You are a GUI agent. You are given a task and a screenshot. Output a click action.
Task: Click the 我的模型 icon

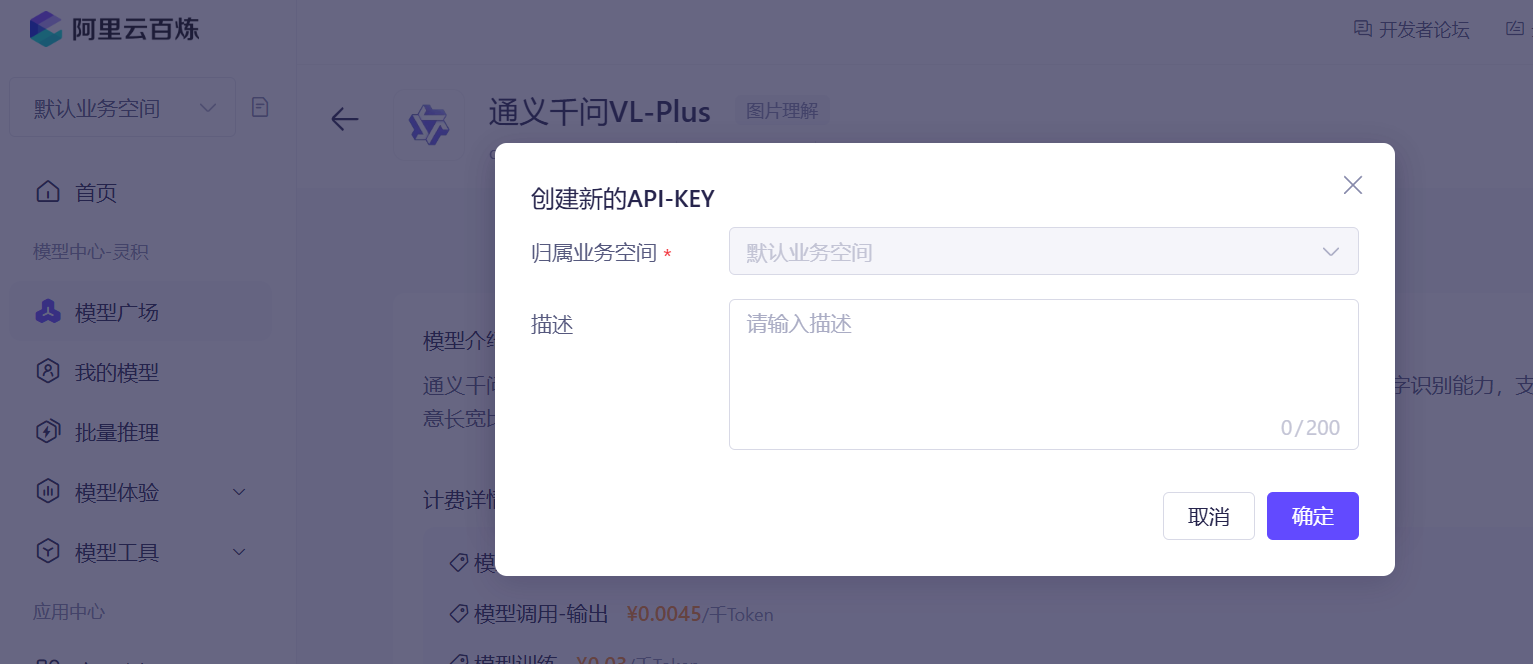point(47,372)
